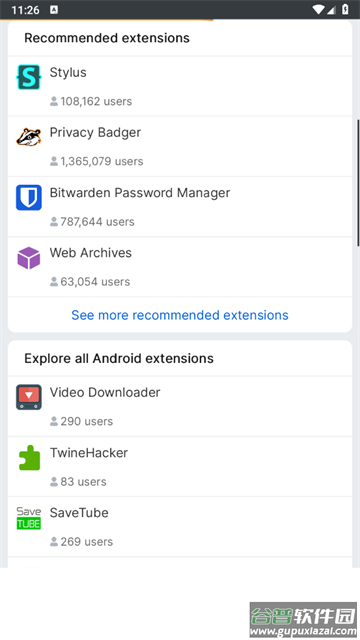The width and height of the screenshot is (360, 640).
Task: Open the Web Archives title
Action: pyautogui.click(x=91, y=253)
